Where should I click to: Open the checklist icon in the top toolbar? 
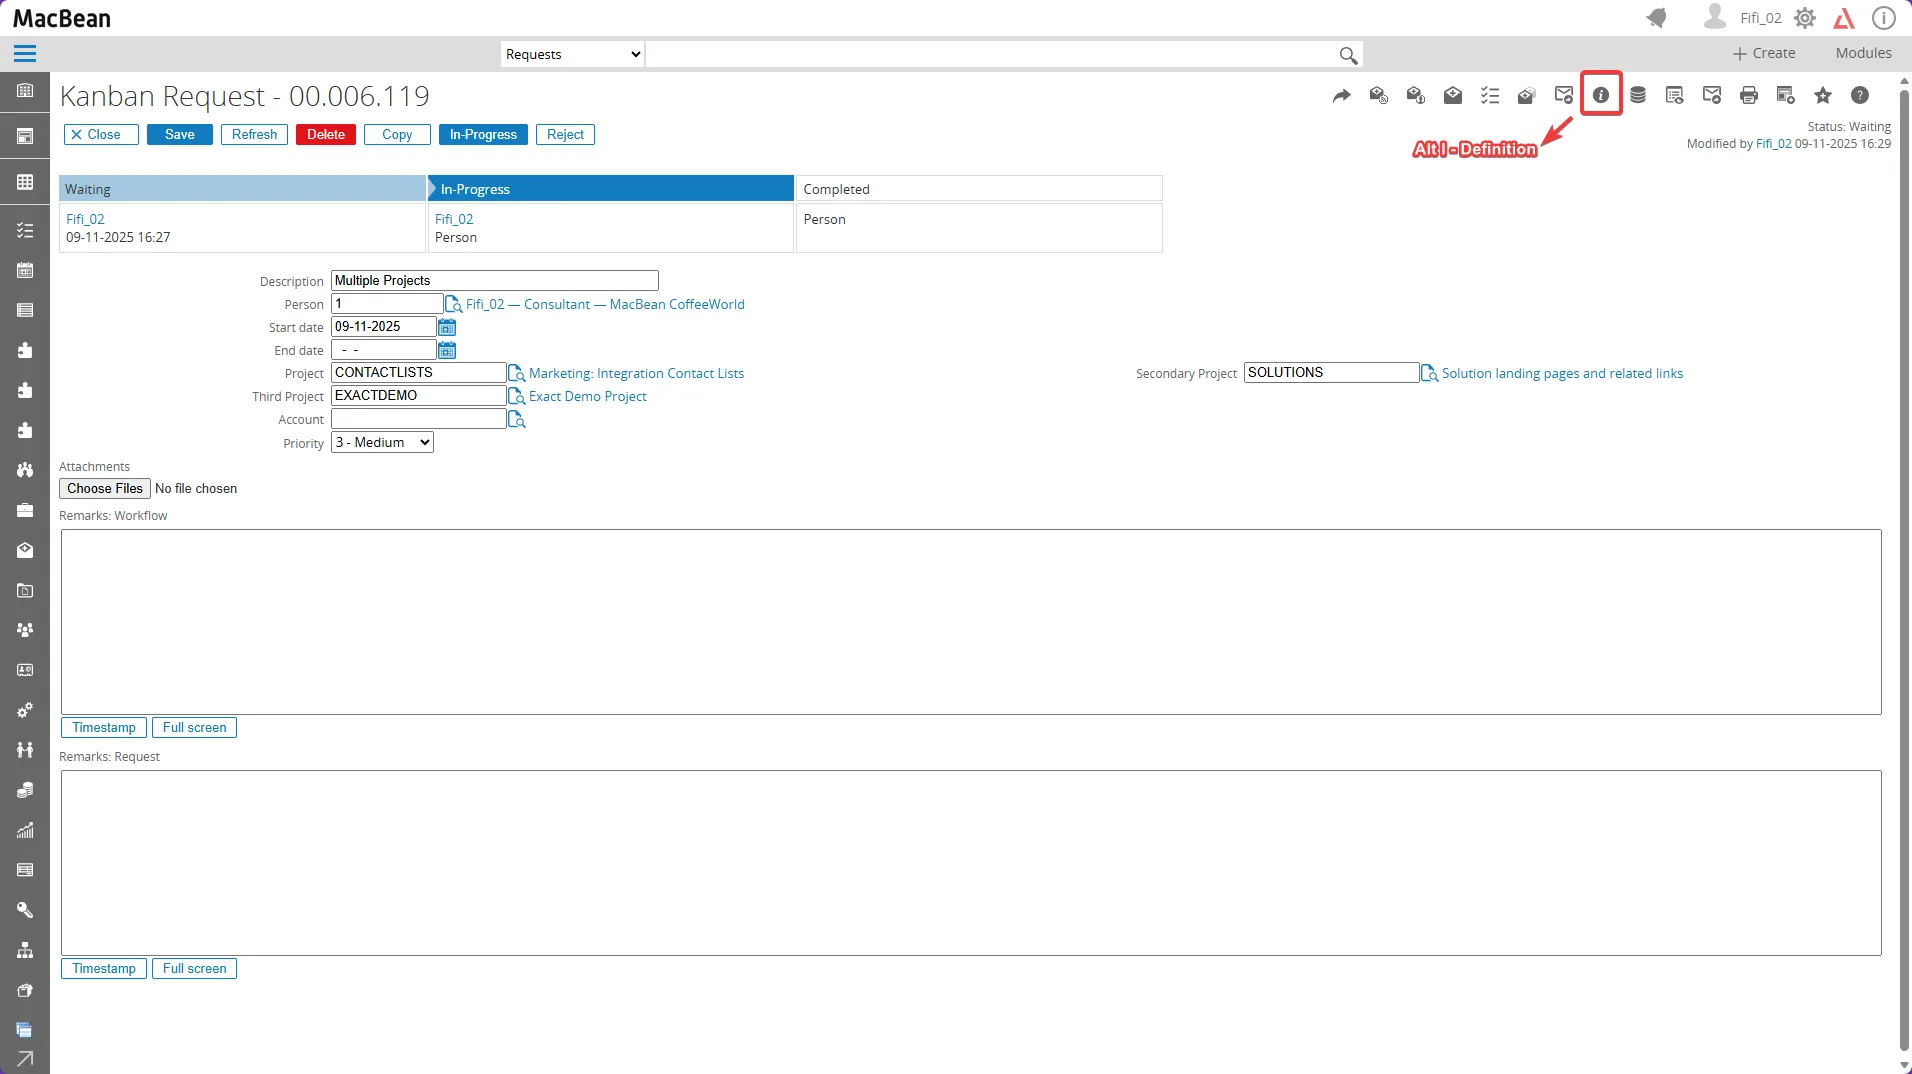point(1489,95)
